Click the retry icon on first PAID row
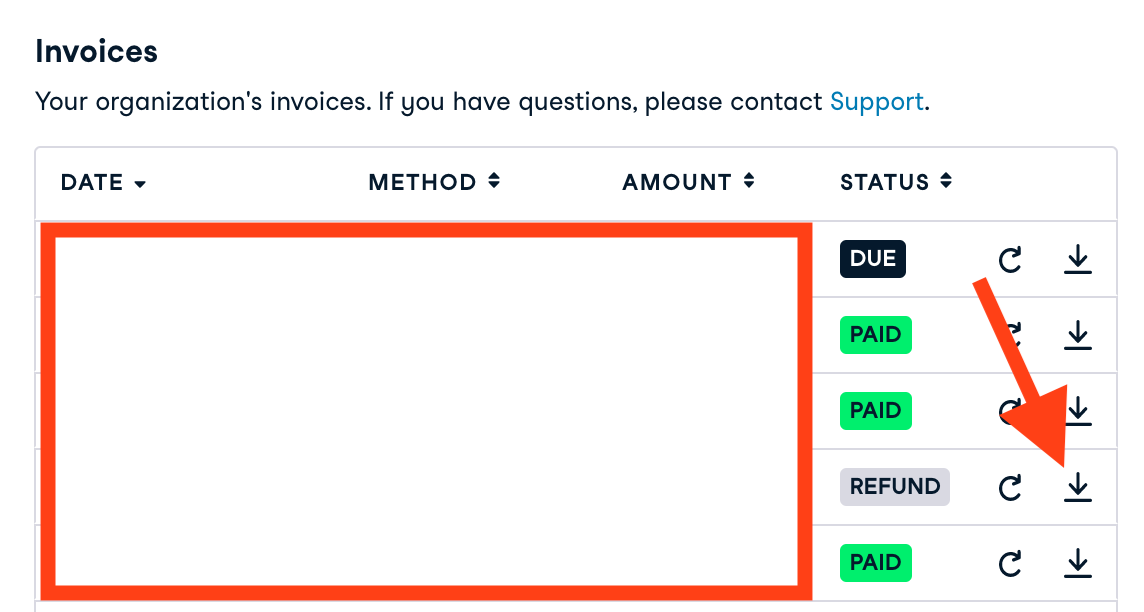The height and width of the screenshot is (612, 1144). tap(1013, 335)
